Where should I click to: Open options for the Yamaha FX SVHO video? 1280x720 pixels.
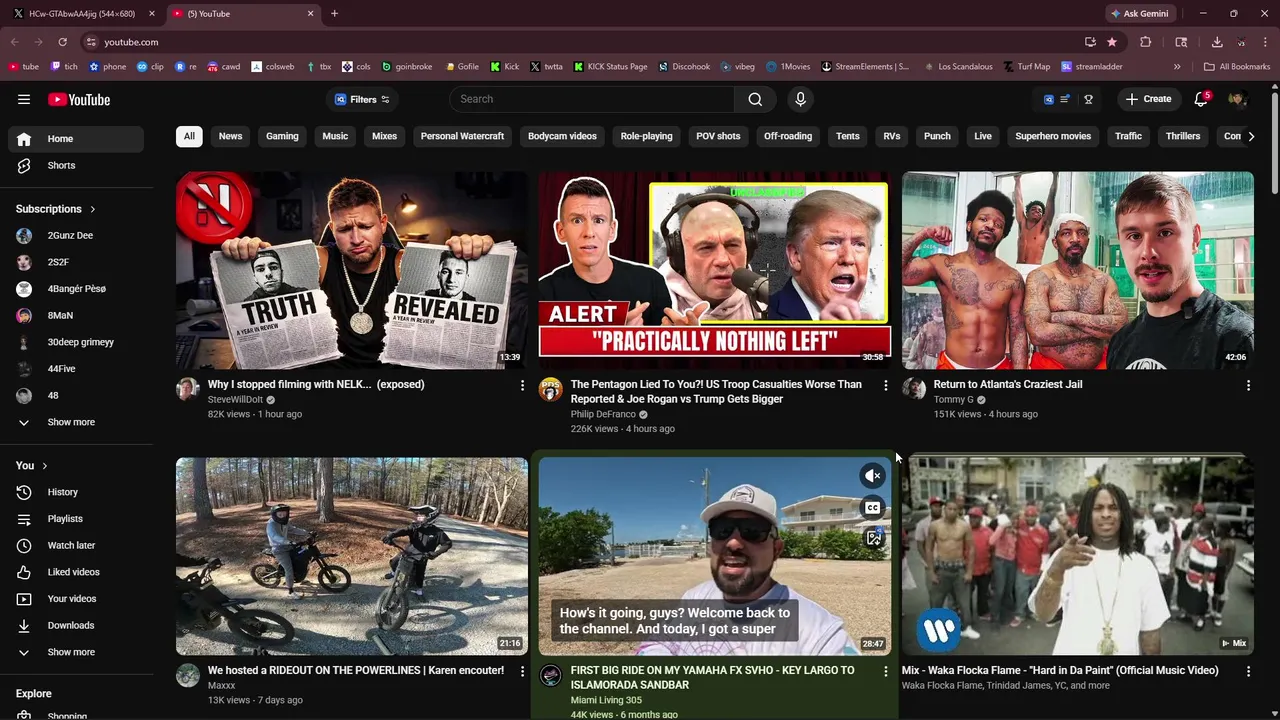point(885,671)
